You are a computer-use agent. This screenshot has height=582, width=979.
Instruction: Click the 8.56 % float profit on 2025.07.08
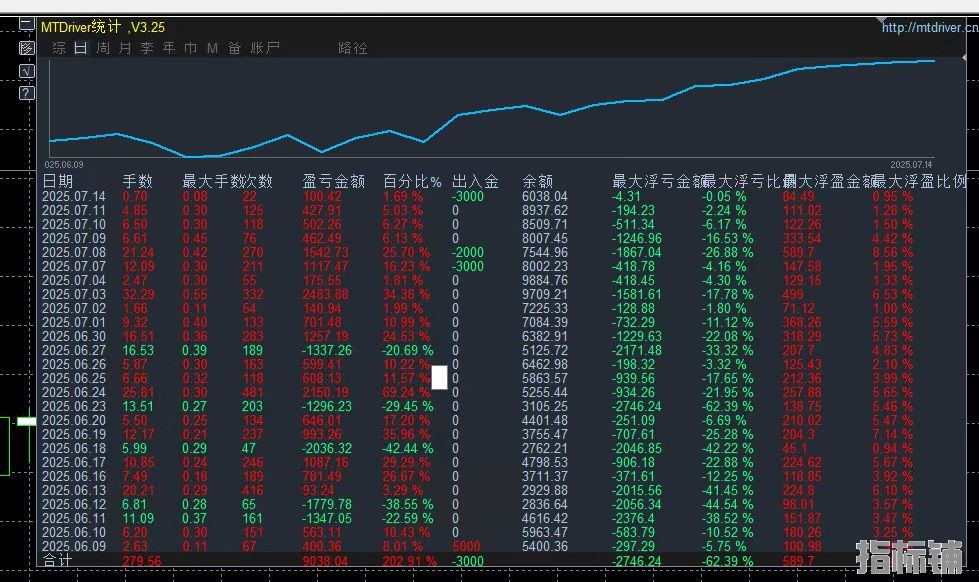point(893,252)
